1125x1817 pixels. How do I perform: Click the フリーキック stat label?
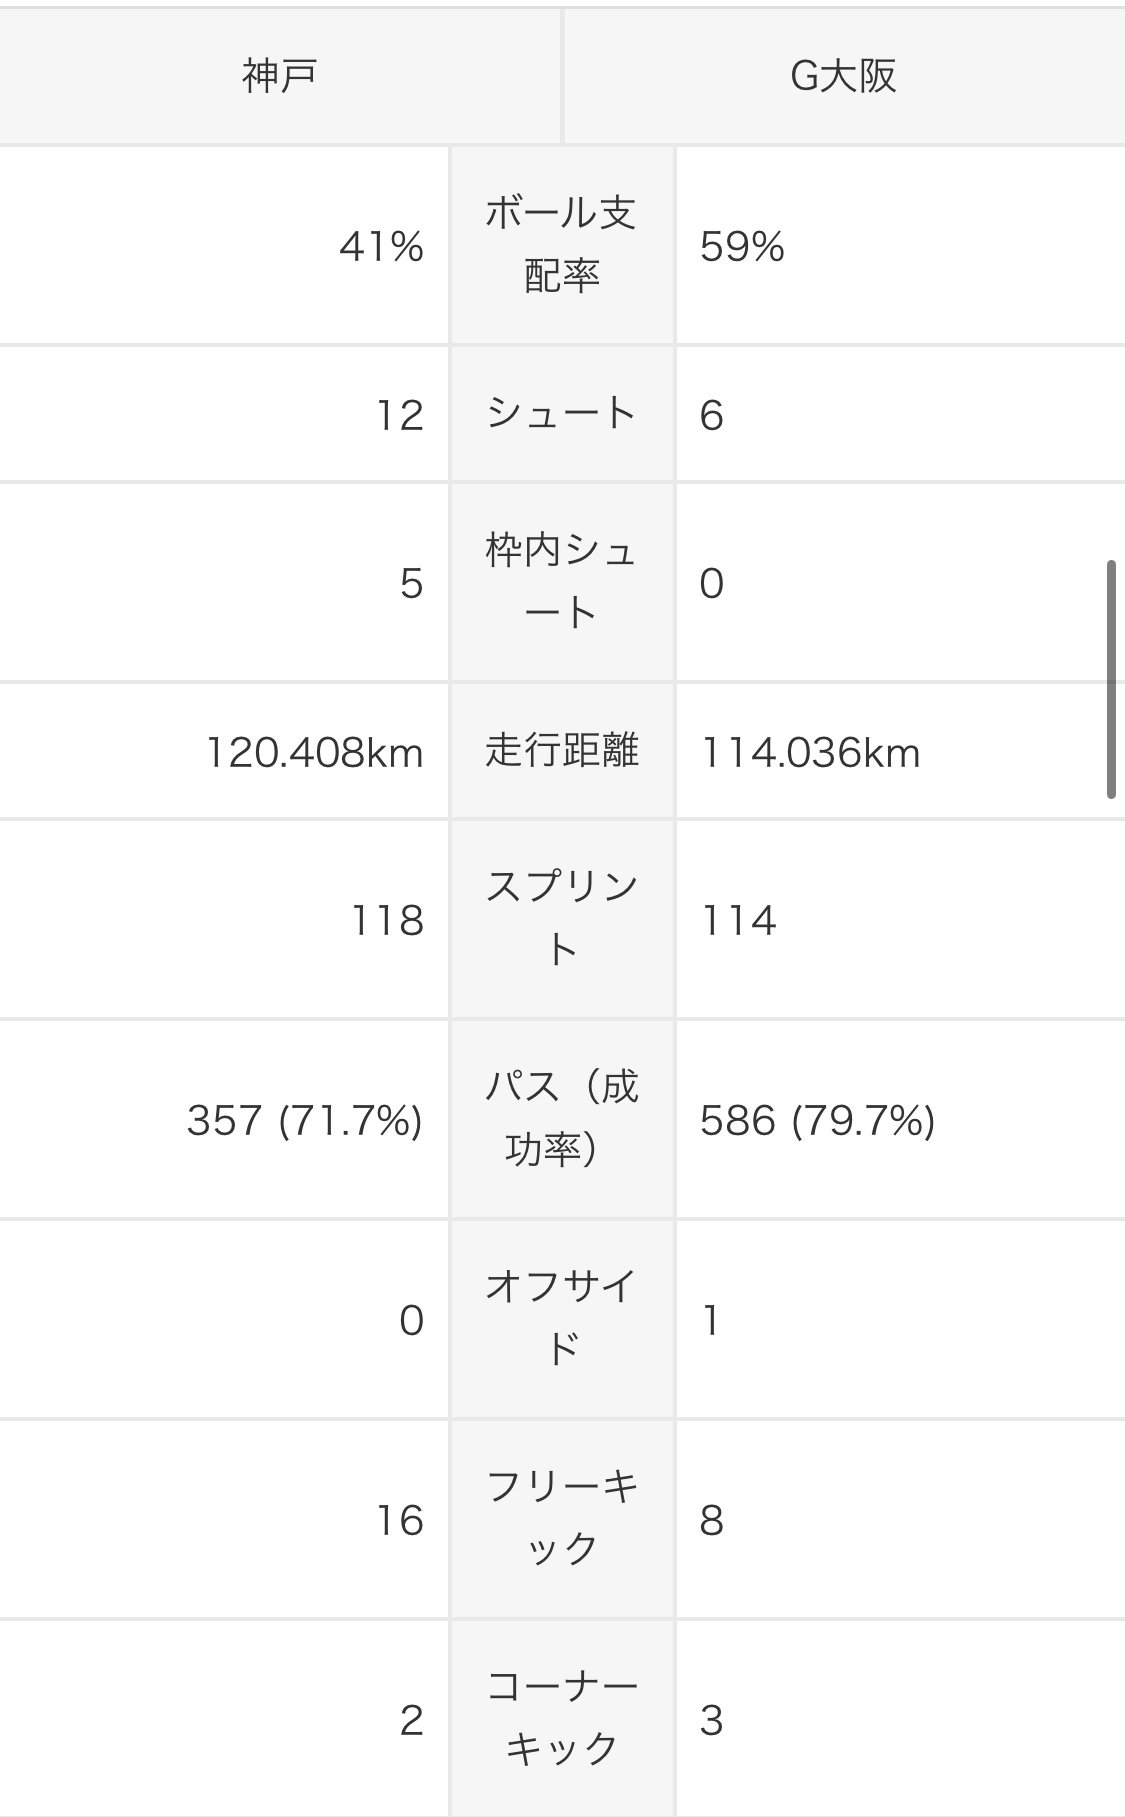[x=562, y=1519]
